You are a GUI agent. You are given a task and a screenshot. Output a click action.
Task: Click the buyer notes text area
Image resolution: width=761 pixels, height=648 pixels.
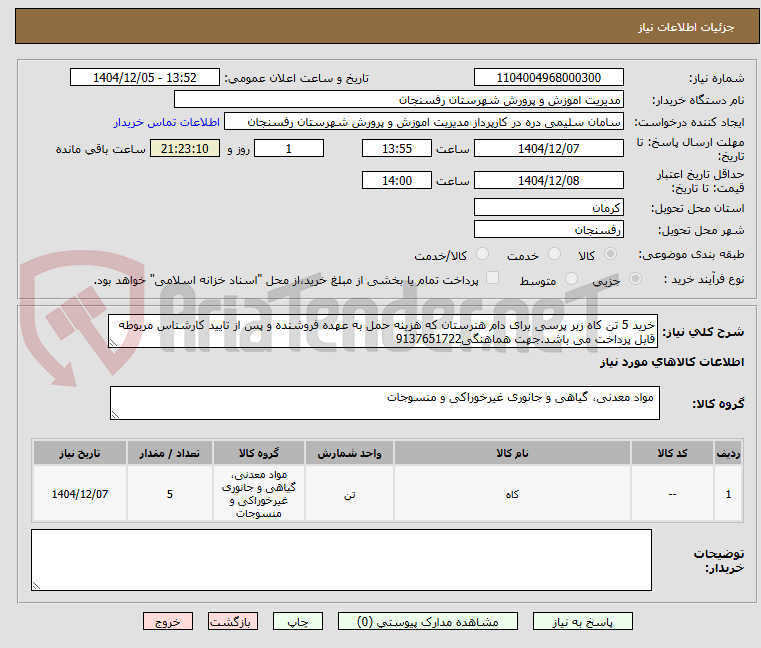(341, 560)
